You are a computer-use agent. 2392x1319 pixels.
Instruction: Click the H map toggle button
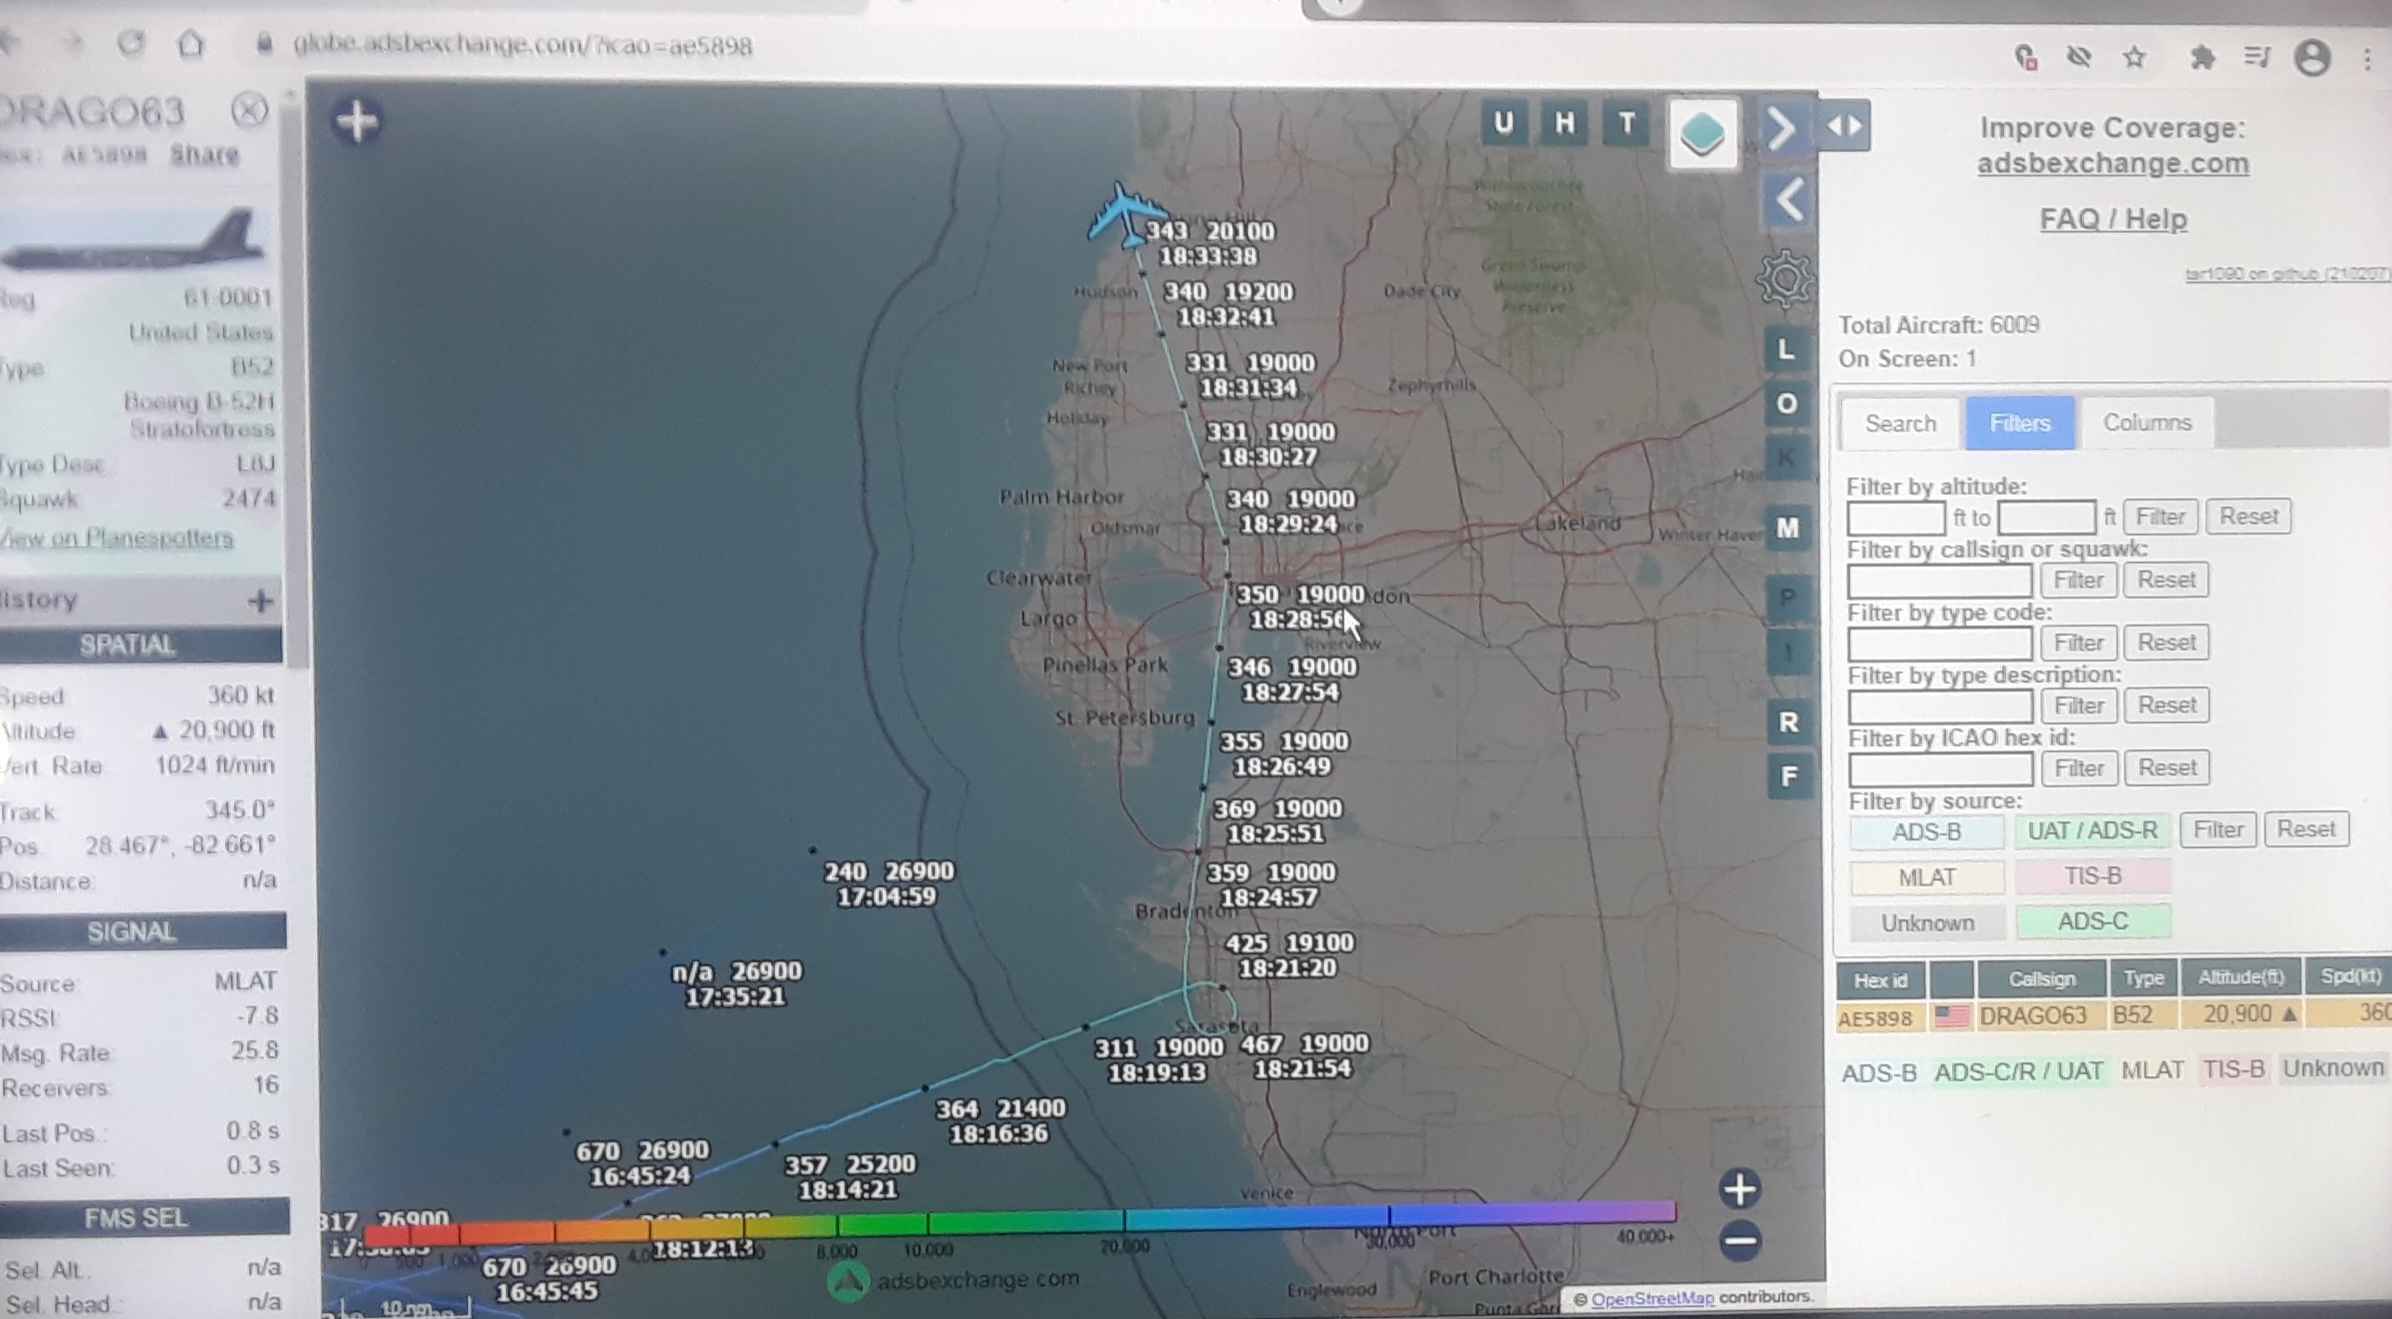[x=1564, y=124]
